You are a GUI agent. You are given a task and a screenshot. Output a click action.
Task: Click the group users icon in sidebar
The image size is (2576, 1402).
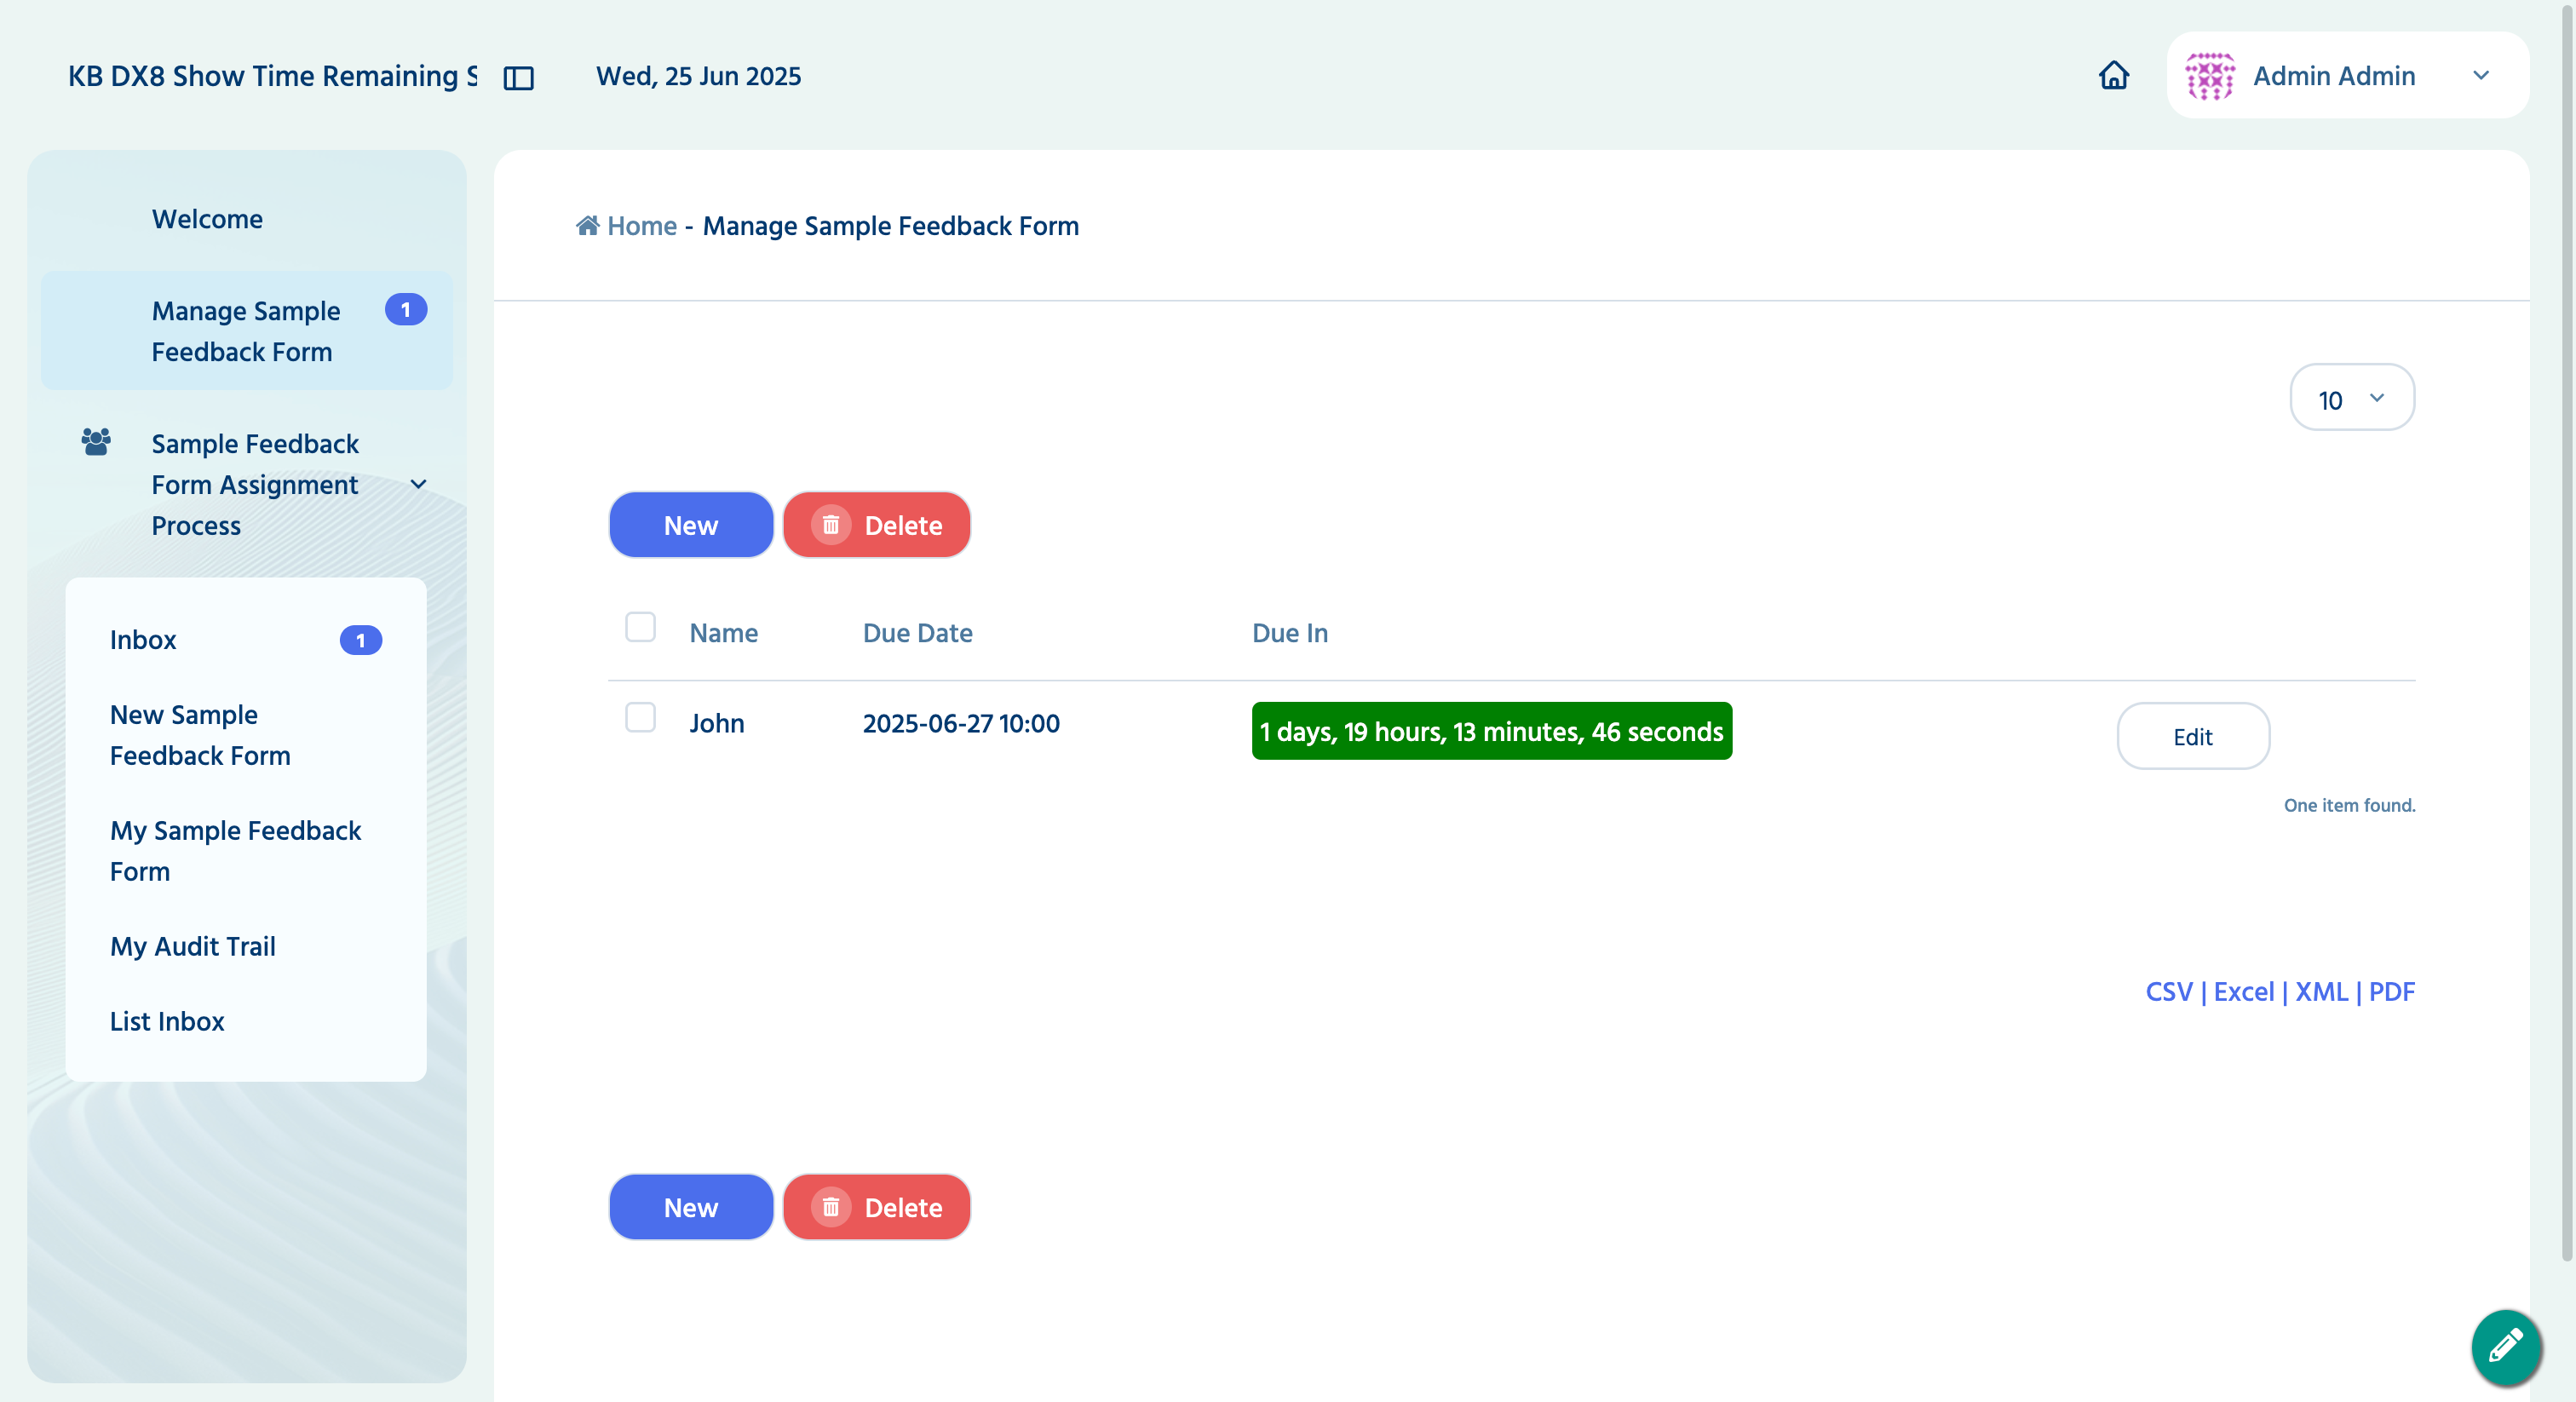[96, 441]
